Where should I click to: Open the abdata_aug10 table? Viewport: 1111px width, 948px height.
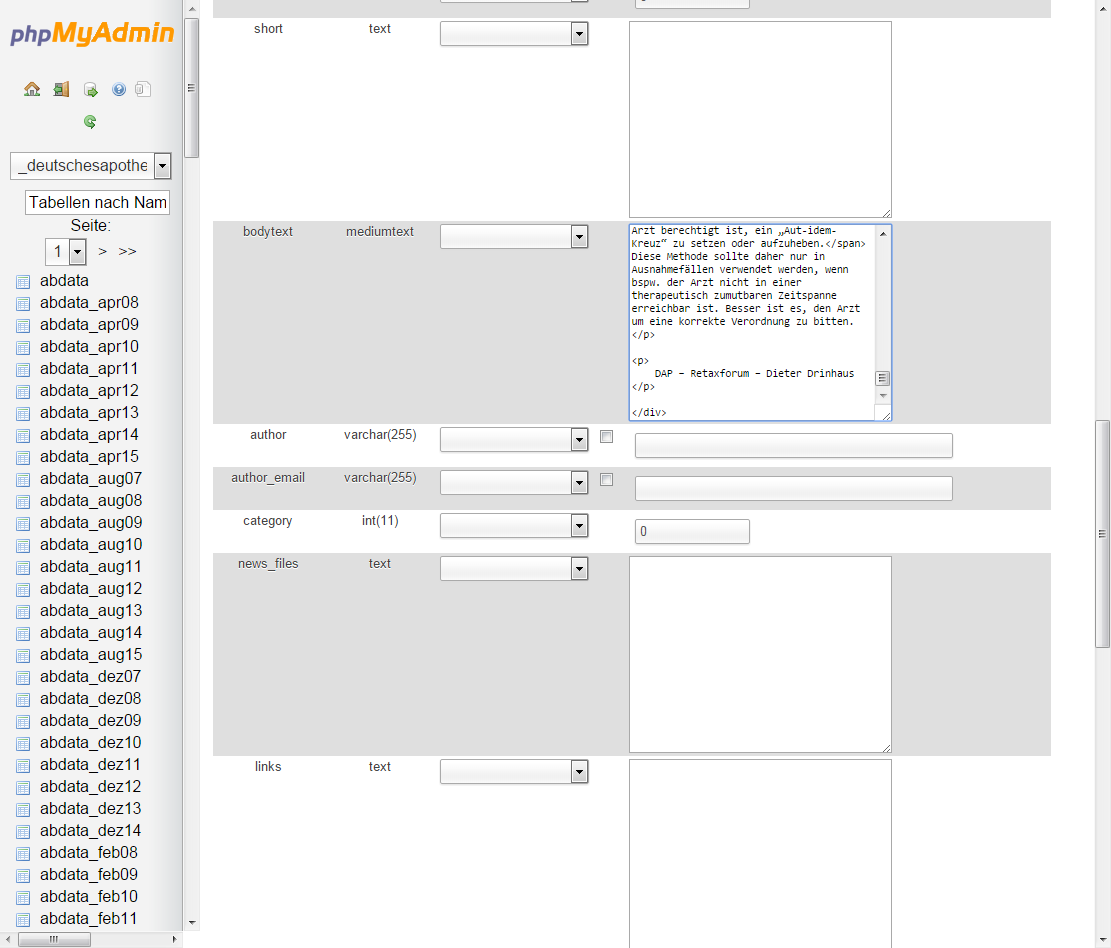pyautogui.click(x=91, y=545)
